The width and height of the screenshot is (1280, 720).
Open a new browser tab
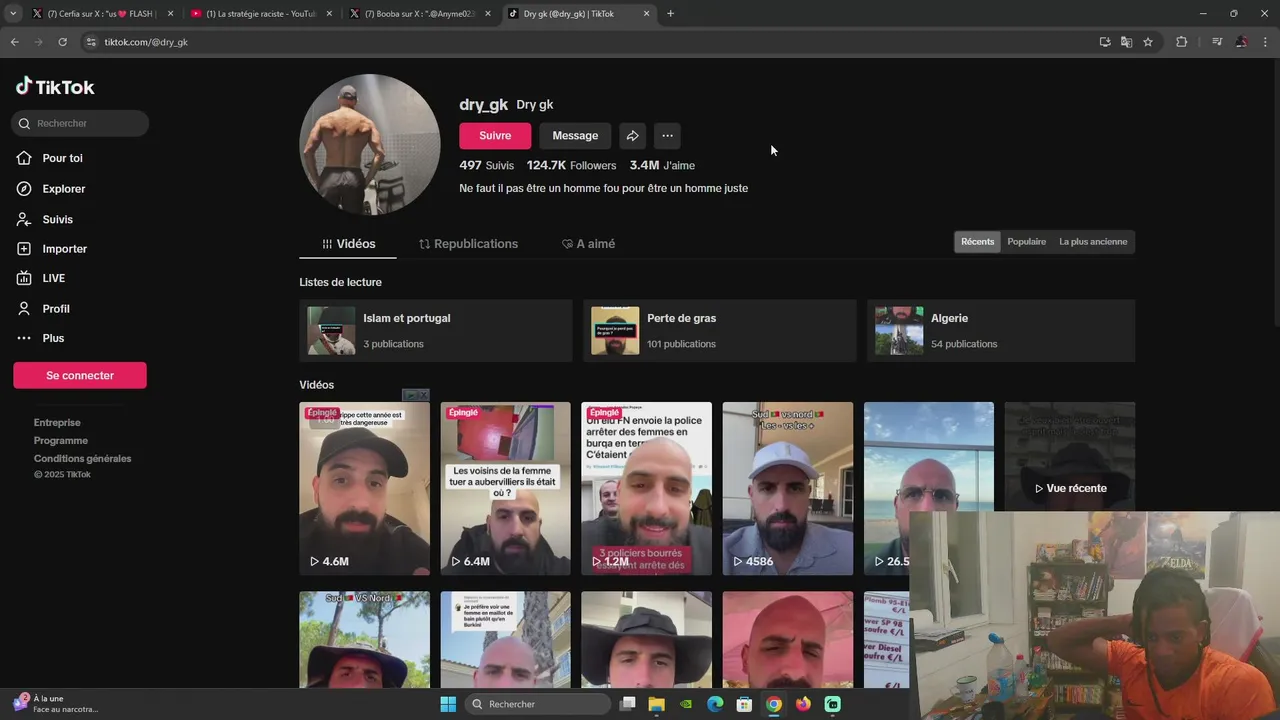point(670,14)
